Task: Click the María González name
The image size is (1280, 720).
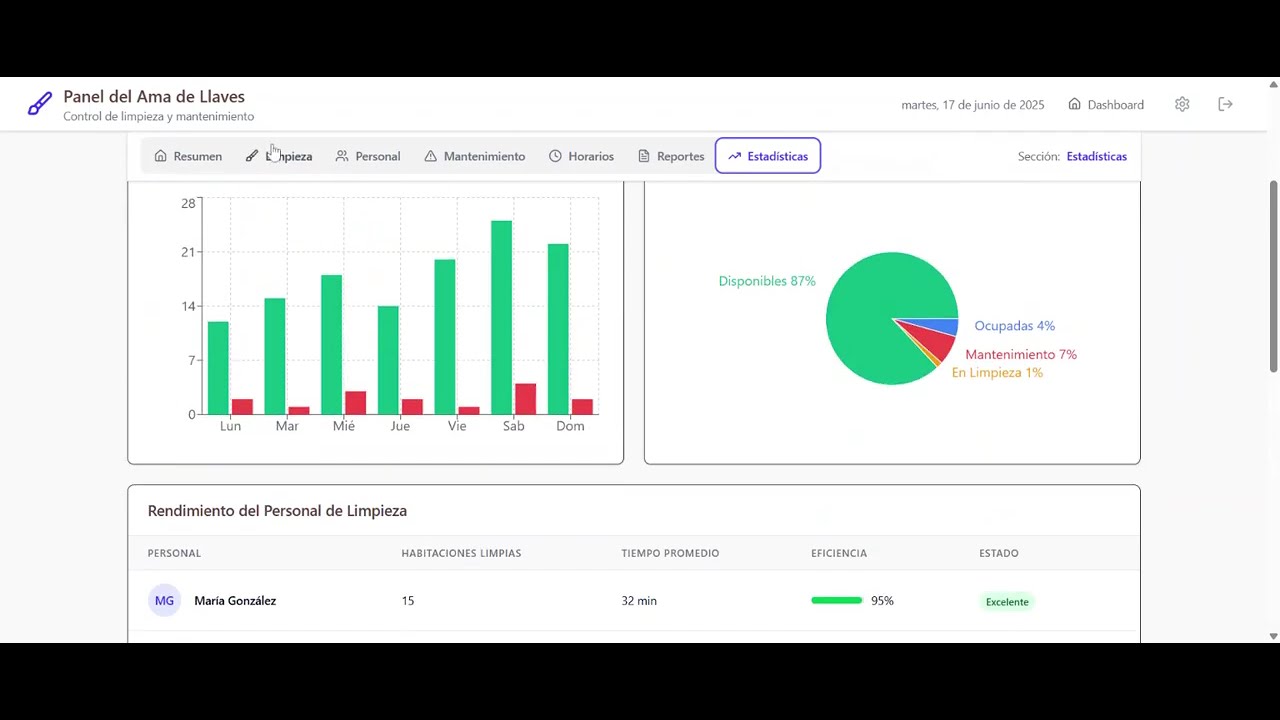Action: (x=235, y=601)
